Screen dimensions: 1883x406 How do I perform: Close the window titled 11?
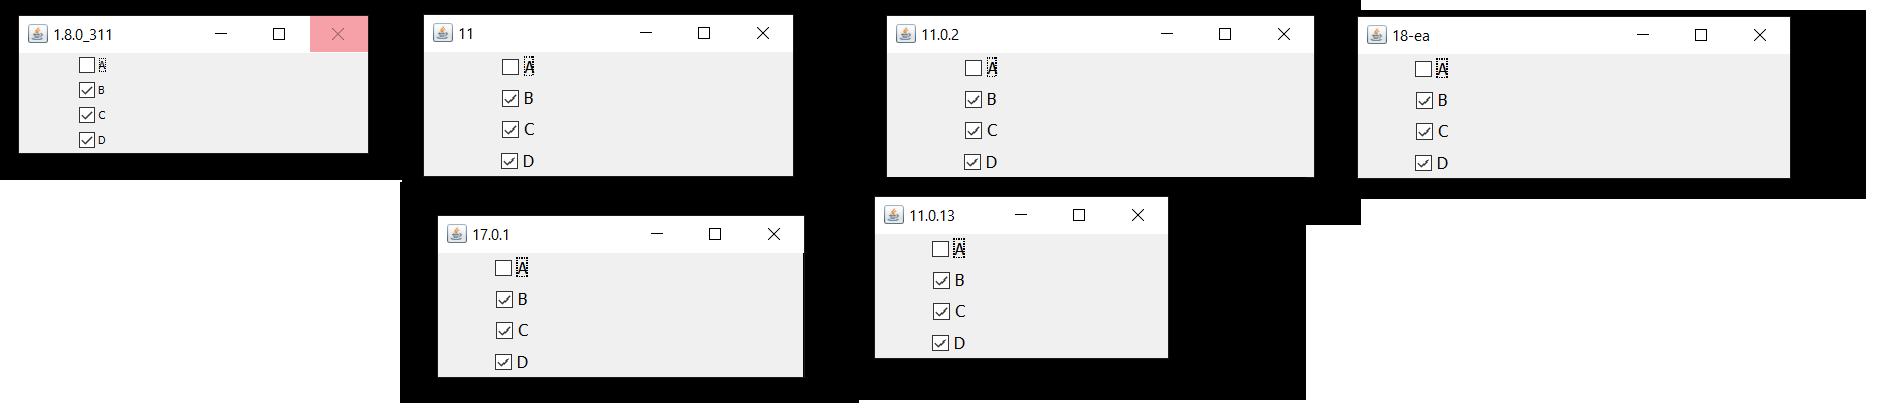tap(763, 33)
